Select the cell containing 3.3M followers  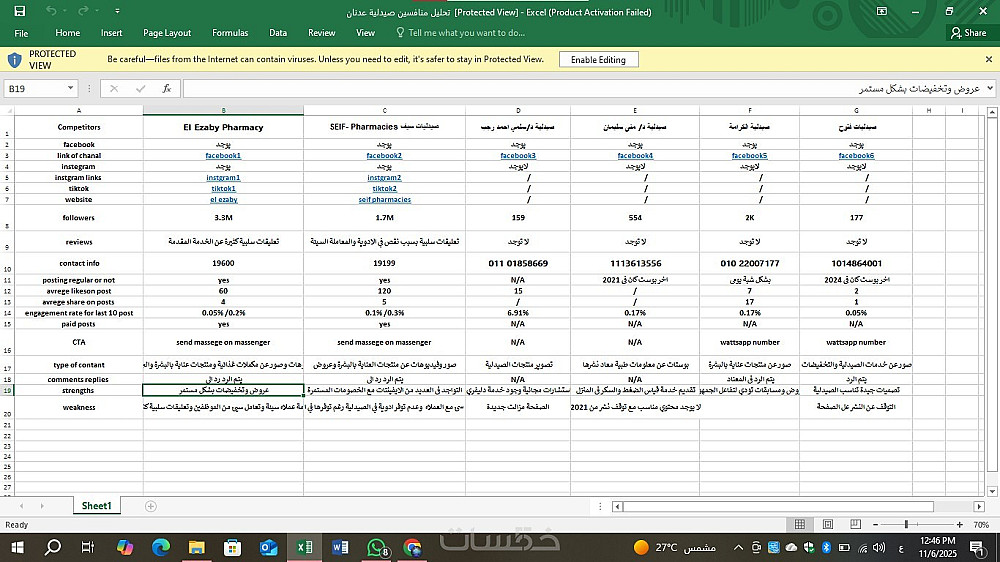pos(223,218)
